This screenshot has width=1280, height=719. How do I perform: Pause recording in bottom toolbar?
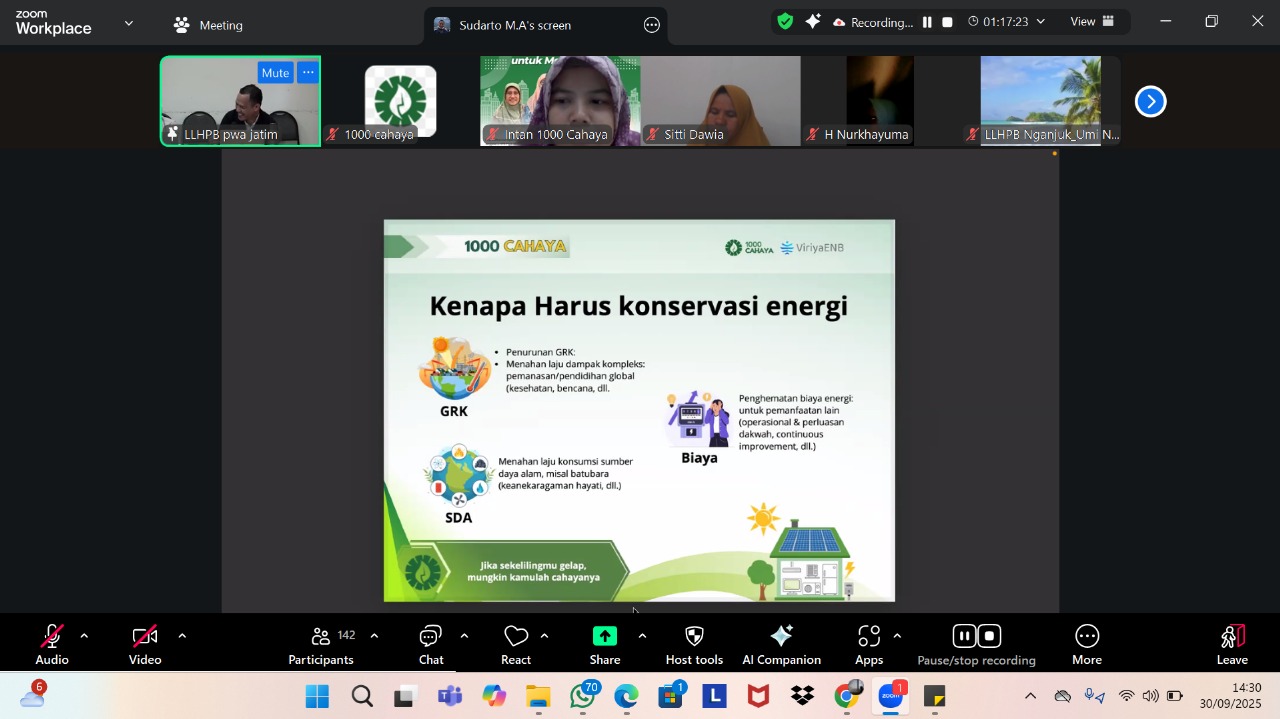coord(964,636)
